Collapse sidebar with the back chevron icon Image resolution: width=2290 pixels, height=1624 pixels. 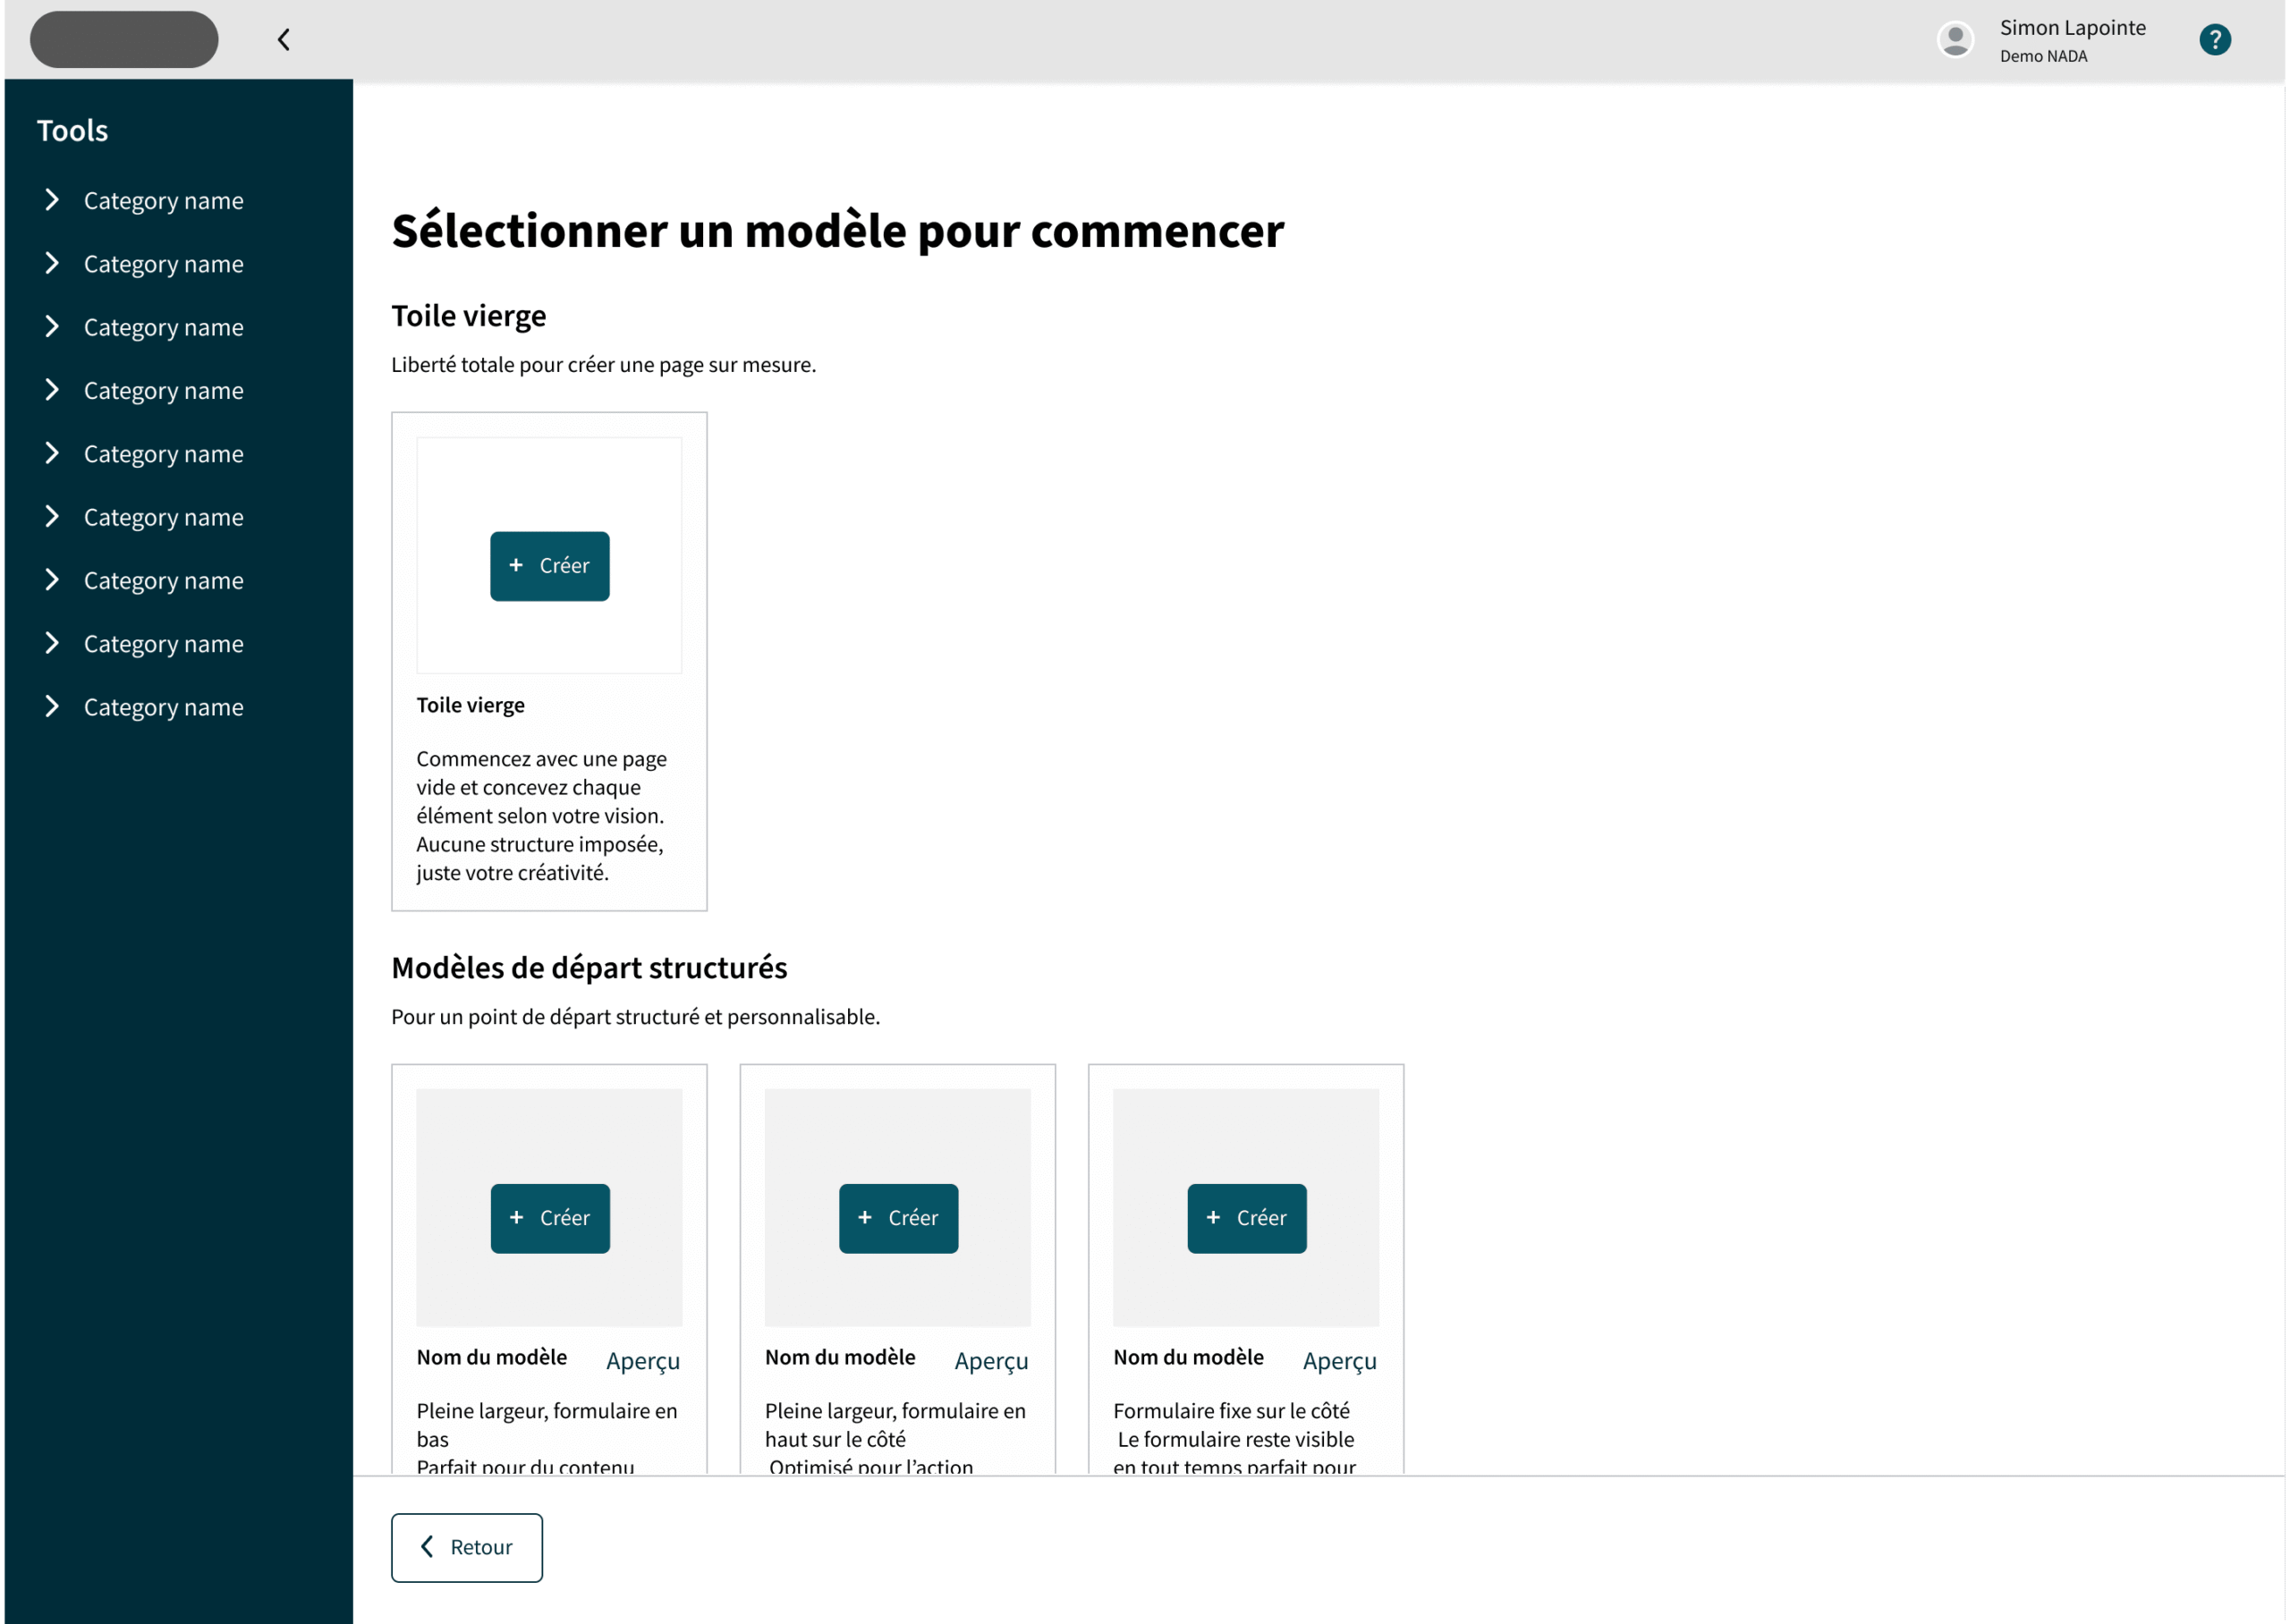(284, 40)
